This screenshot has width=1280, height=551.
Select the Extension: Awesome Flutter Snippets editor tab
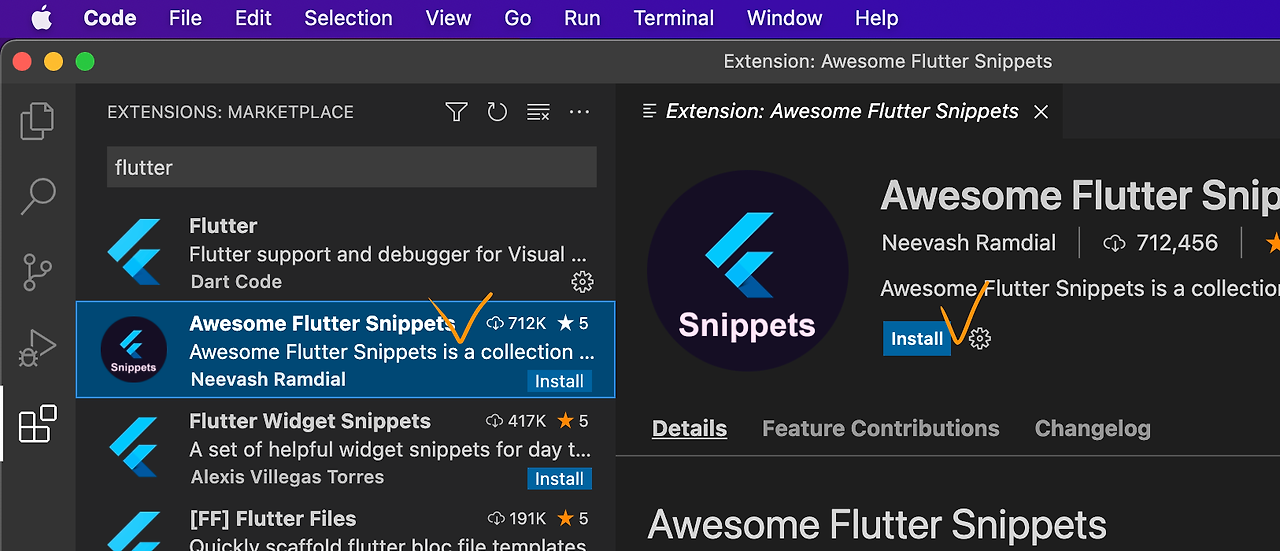(x=839, y=111)
